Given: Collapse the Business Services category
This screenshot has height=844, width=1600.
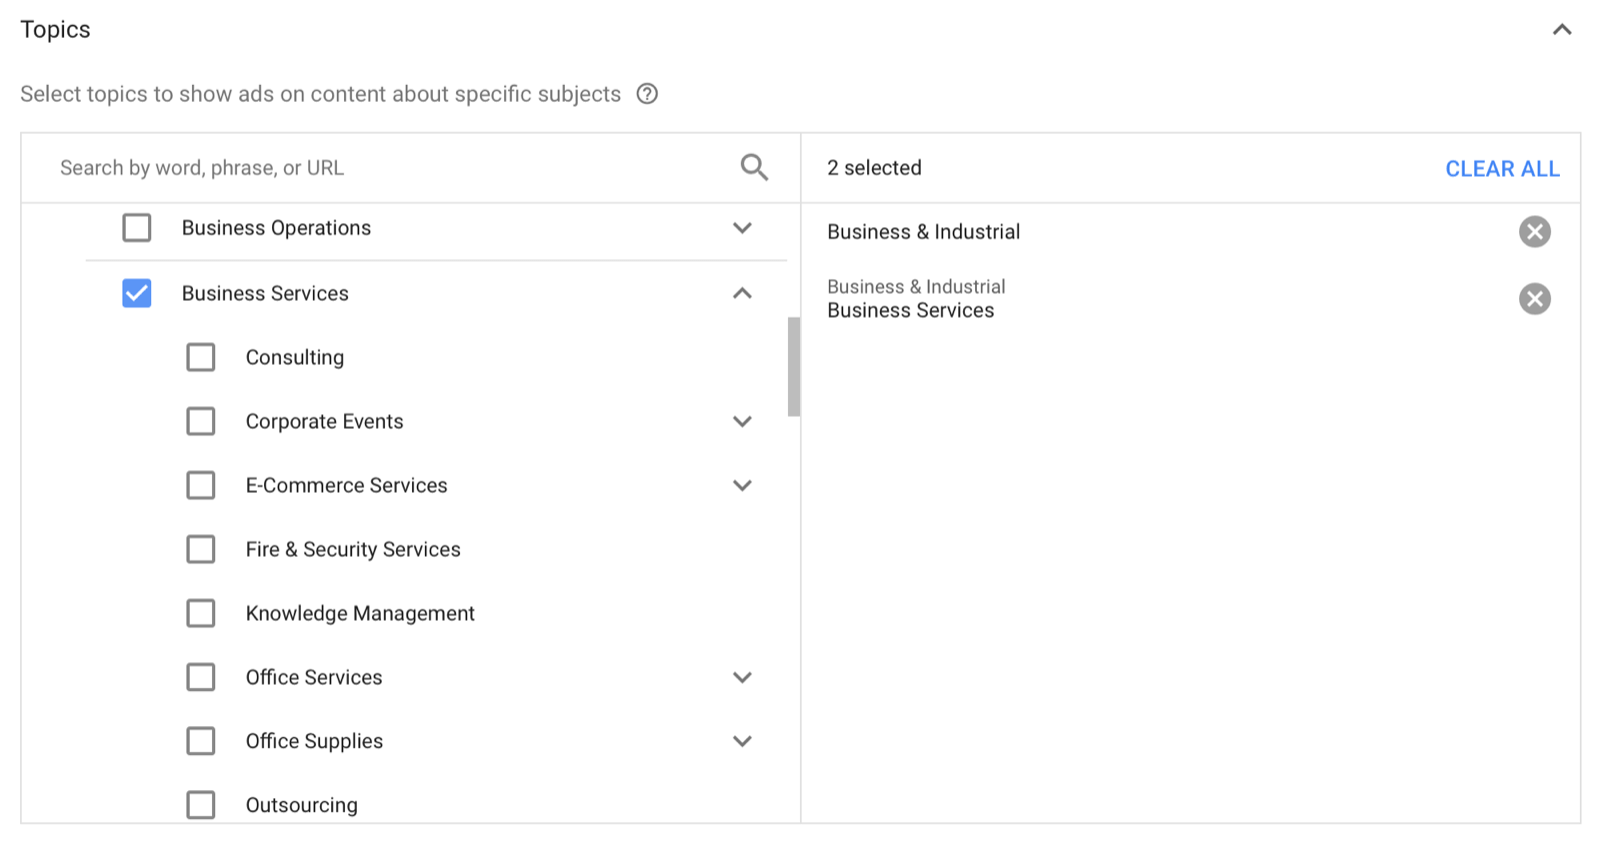Looking at the screenshot, I should click(x=742, y=293).
